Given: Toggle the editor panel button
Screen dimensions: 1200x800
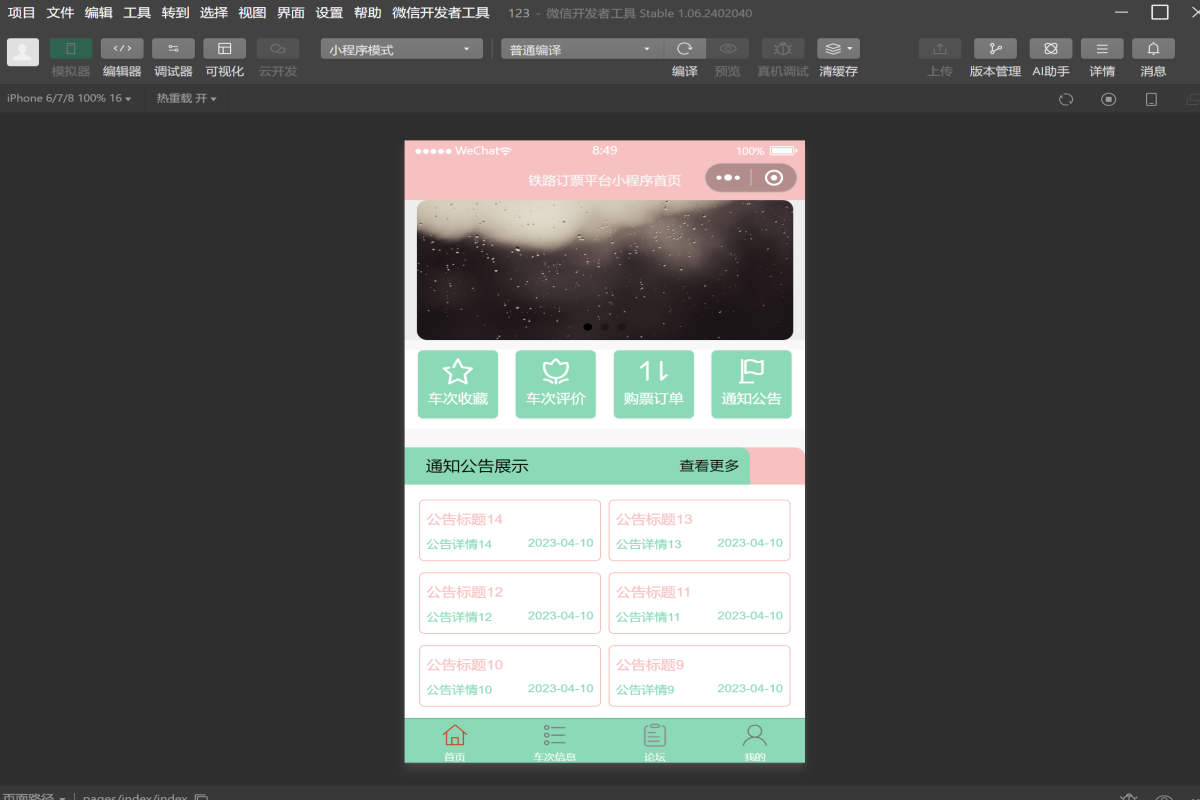Looking at the screenshot, I should [122, 49].
